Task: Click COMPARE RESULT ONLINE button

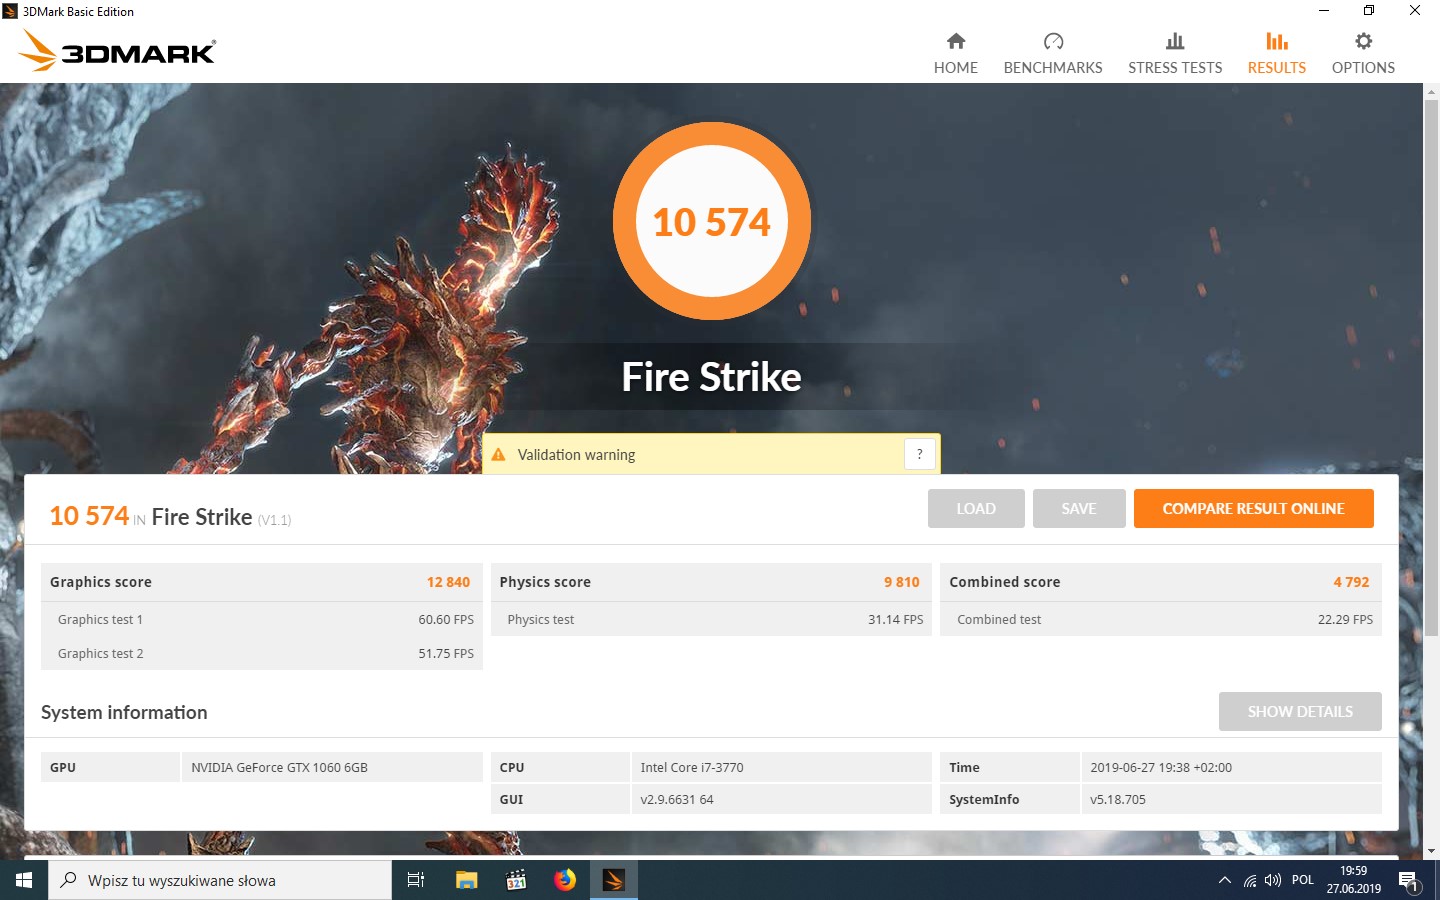Action: [1254, 508]
